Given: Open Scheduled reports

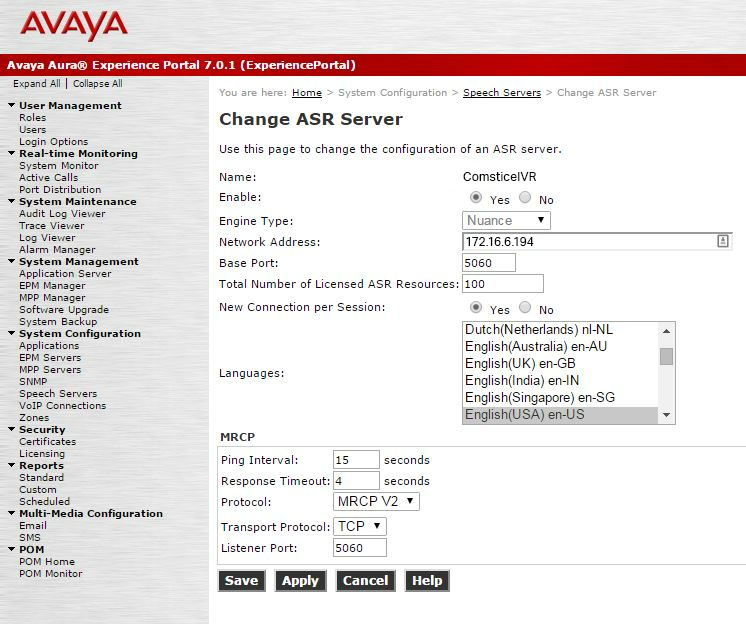Looking at the screenshot, I should (x=44, y=501).
